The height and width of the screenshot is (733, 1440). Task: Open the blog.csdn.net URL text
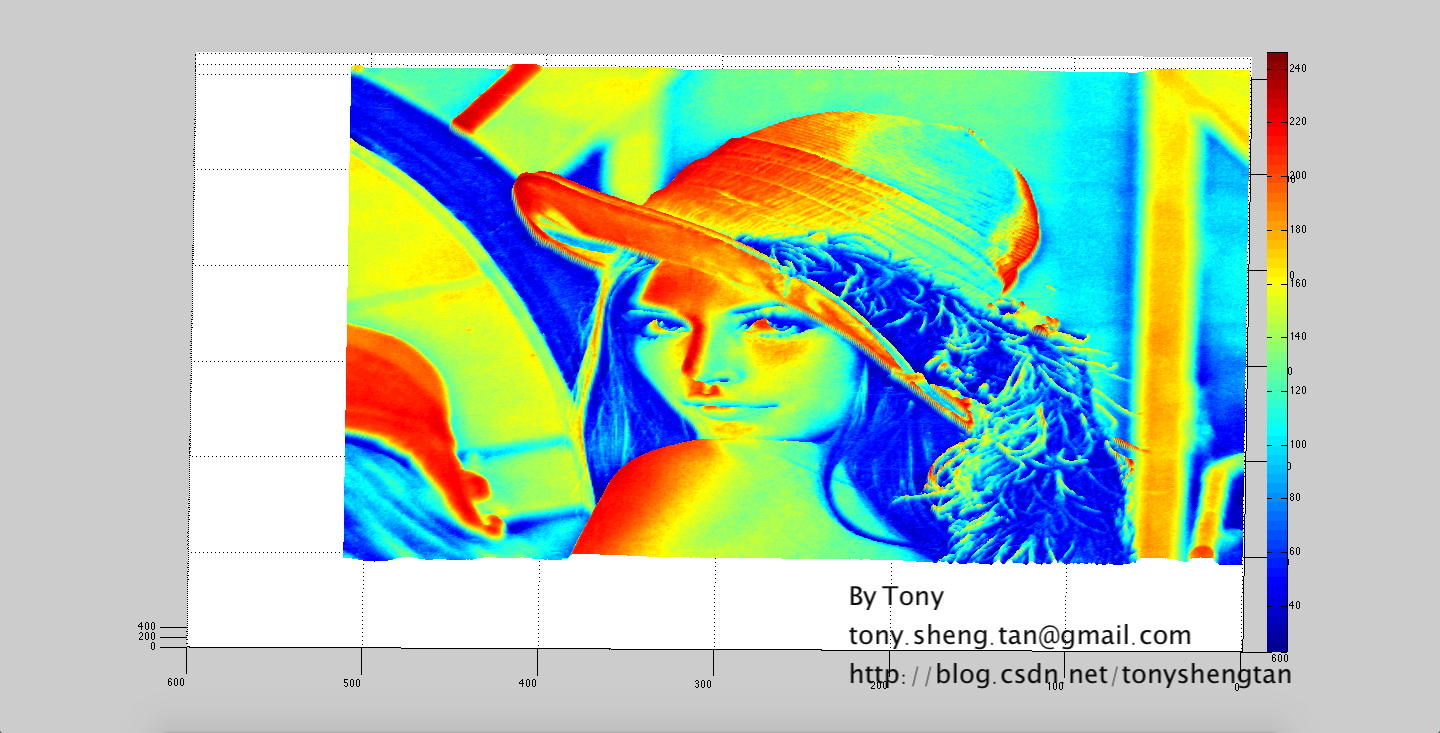pos(1069,675)
